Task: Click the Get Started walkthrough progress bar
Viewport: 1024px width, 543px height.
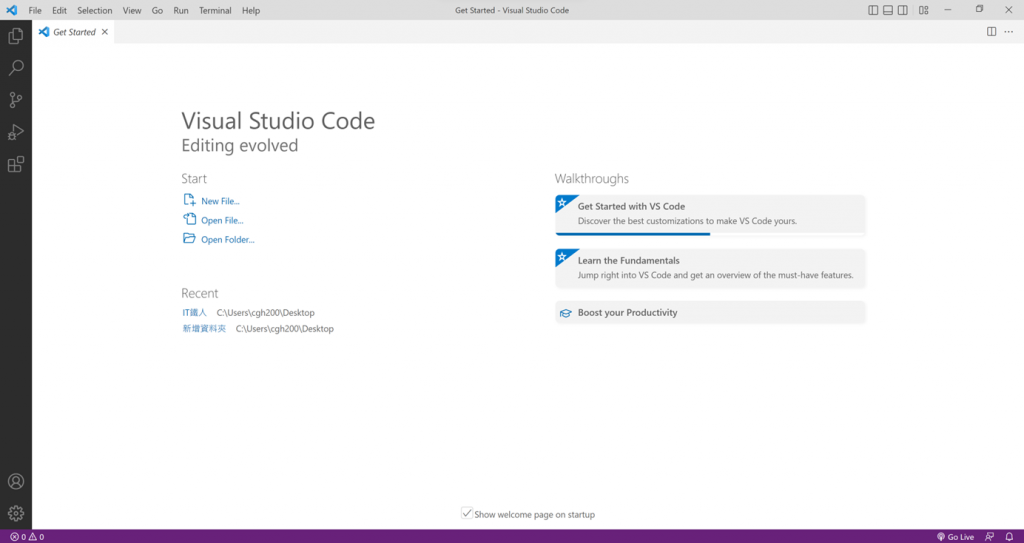Action: (x=710, y=233)
